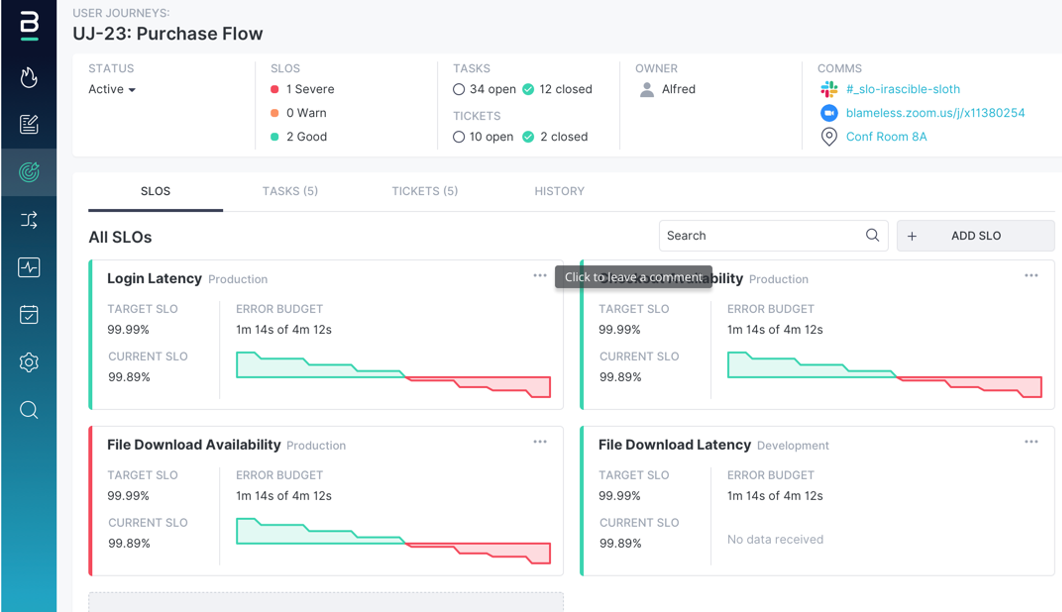This screenshot has height=612, width=1062.
Task: Click Login Latency error budget chart
Action: coord(393,374)
